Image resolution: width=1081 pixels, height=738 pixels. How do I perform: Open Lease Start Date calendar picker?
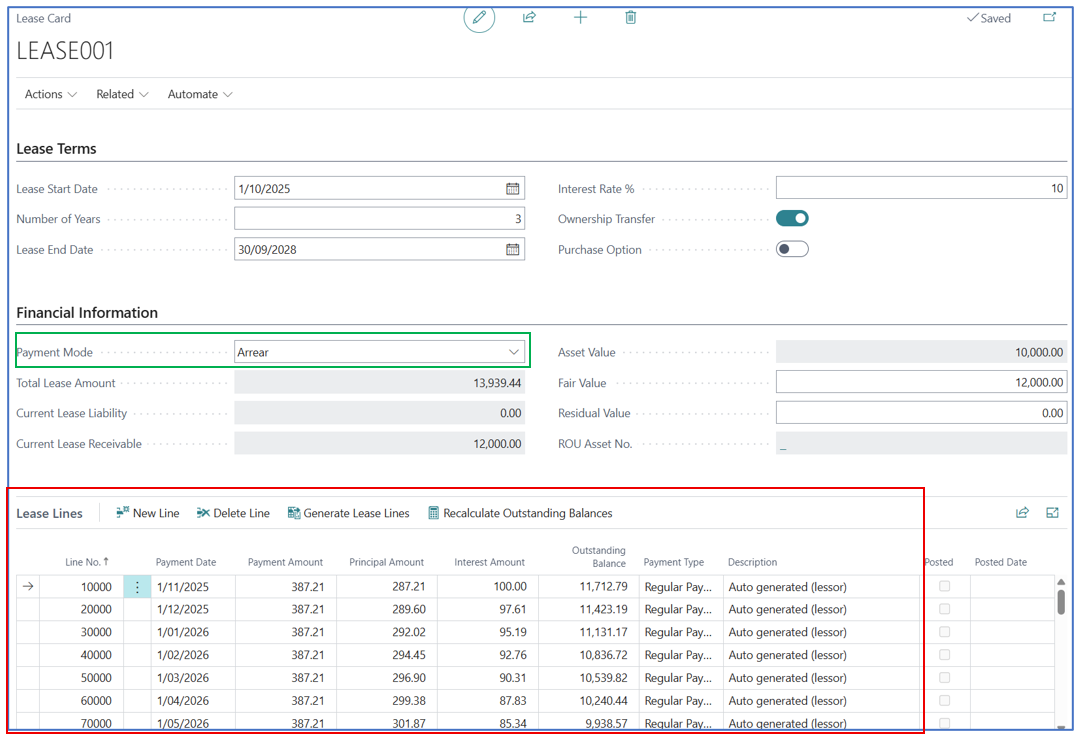coord(512,189)
